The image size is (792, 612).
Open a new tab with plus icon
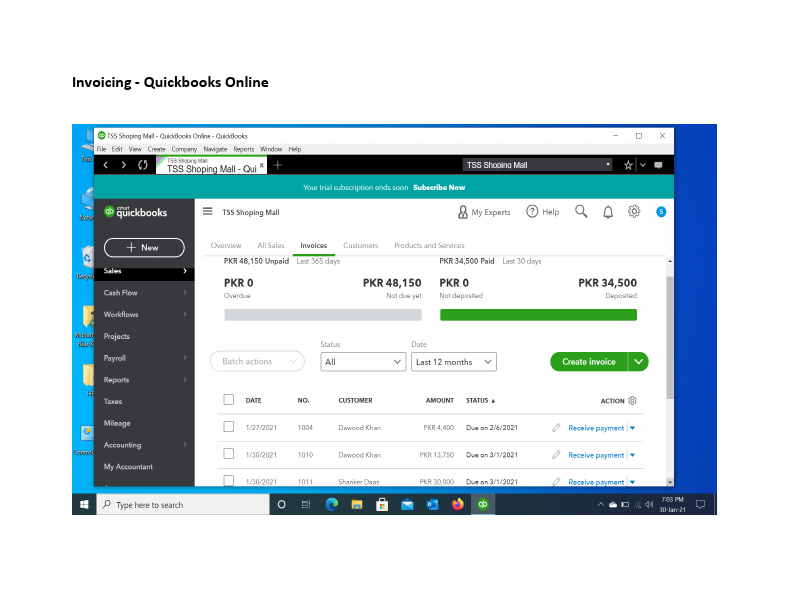tap(278, 165)
